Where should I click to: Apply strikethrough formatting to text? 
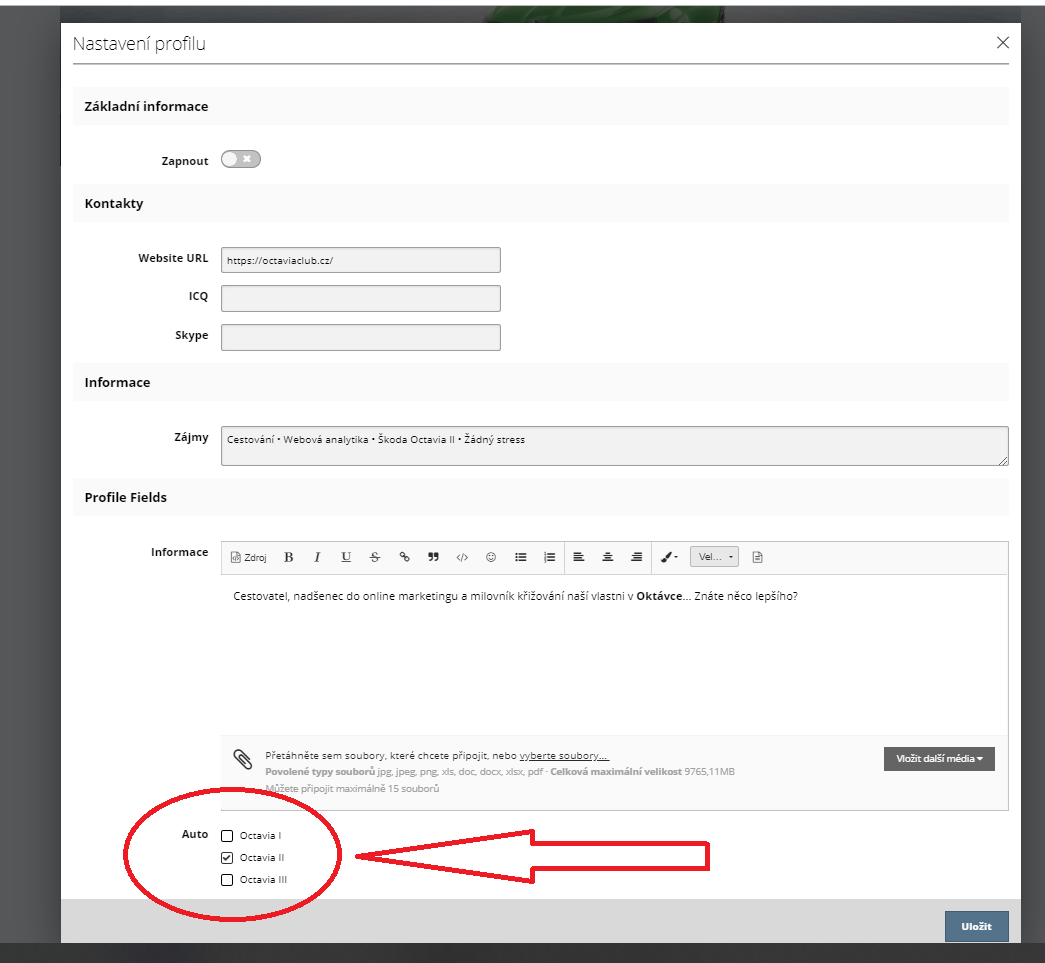click(375, 557)
